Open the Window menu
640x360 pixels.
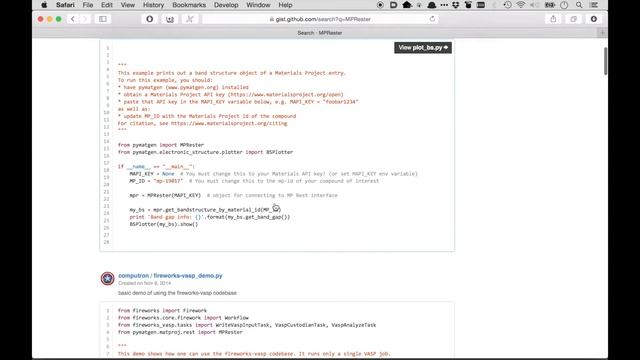click(x=258, y=5)
